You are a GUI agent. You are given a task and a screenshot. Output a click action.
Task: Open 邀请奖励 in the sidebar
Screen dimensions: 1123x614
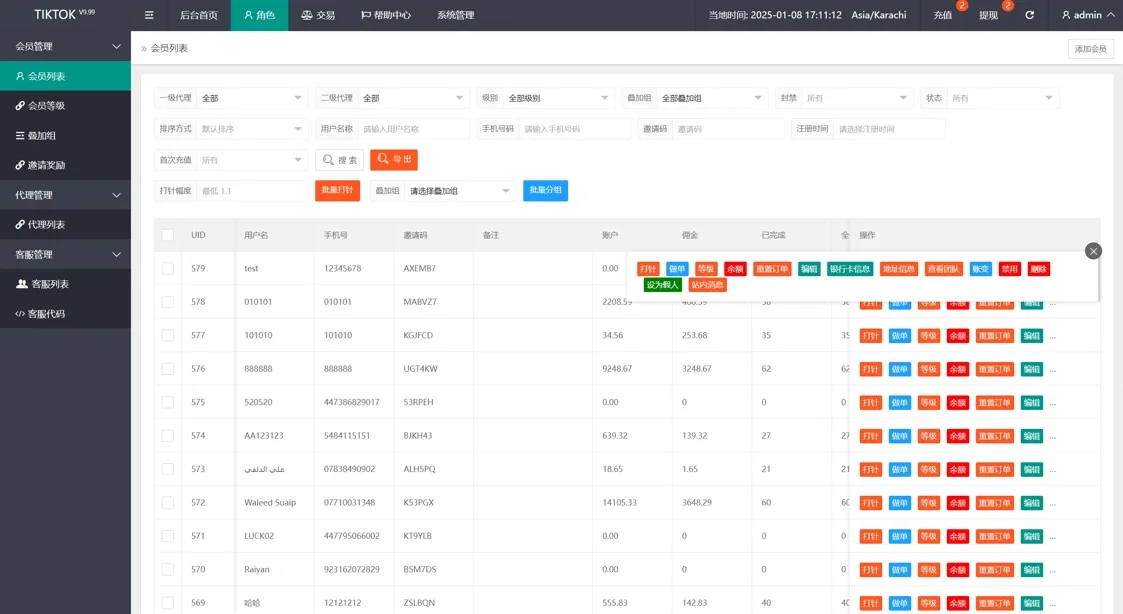tap(47, 165)
